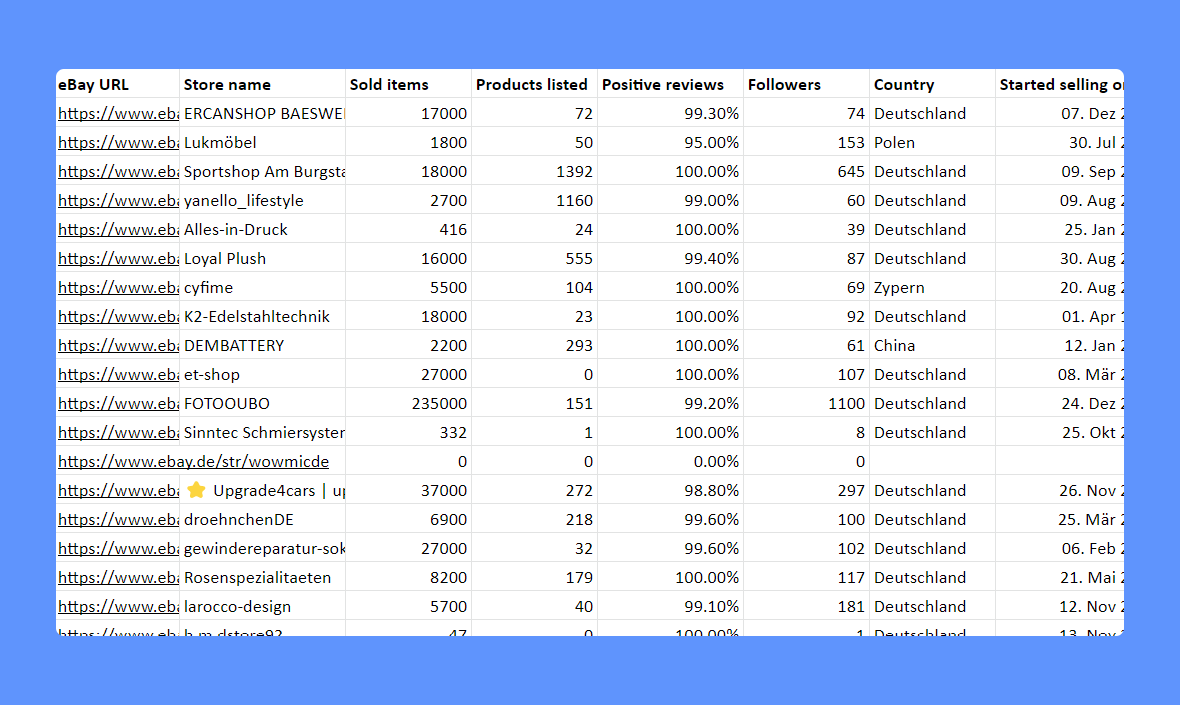Click the Followers column header

784,85
